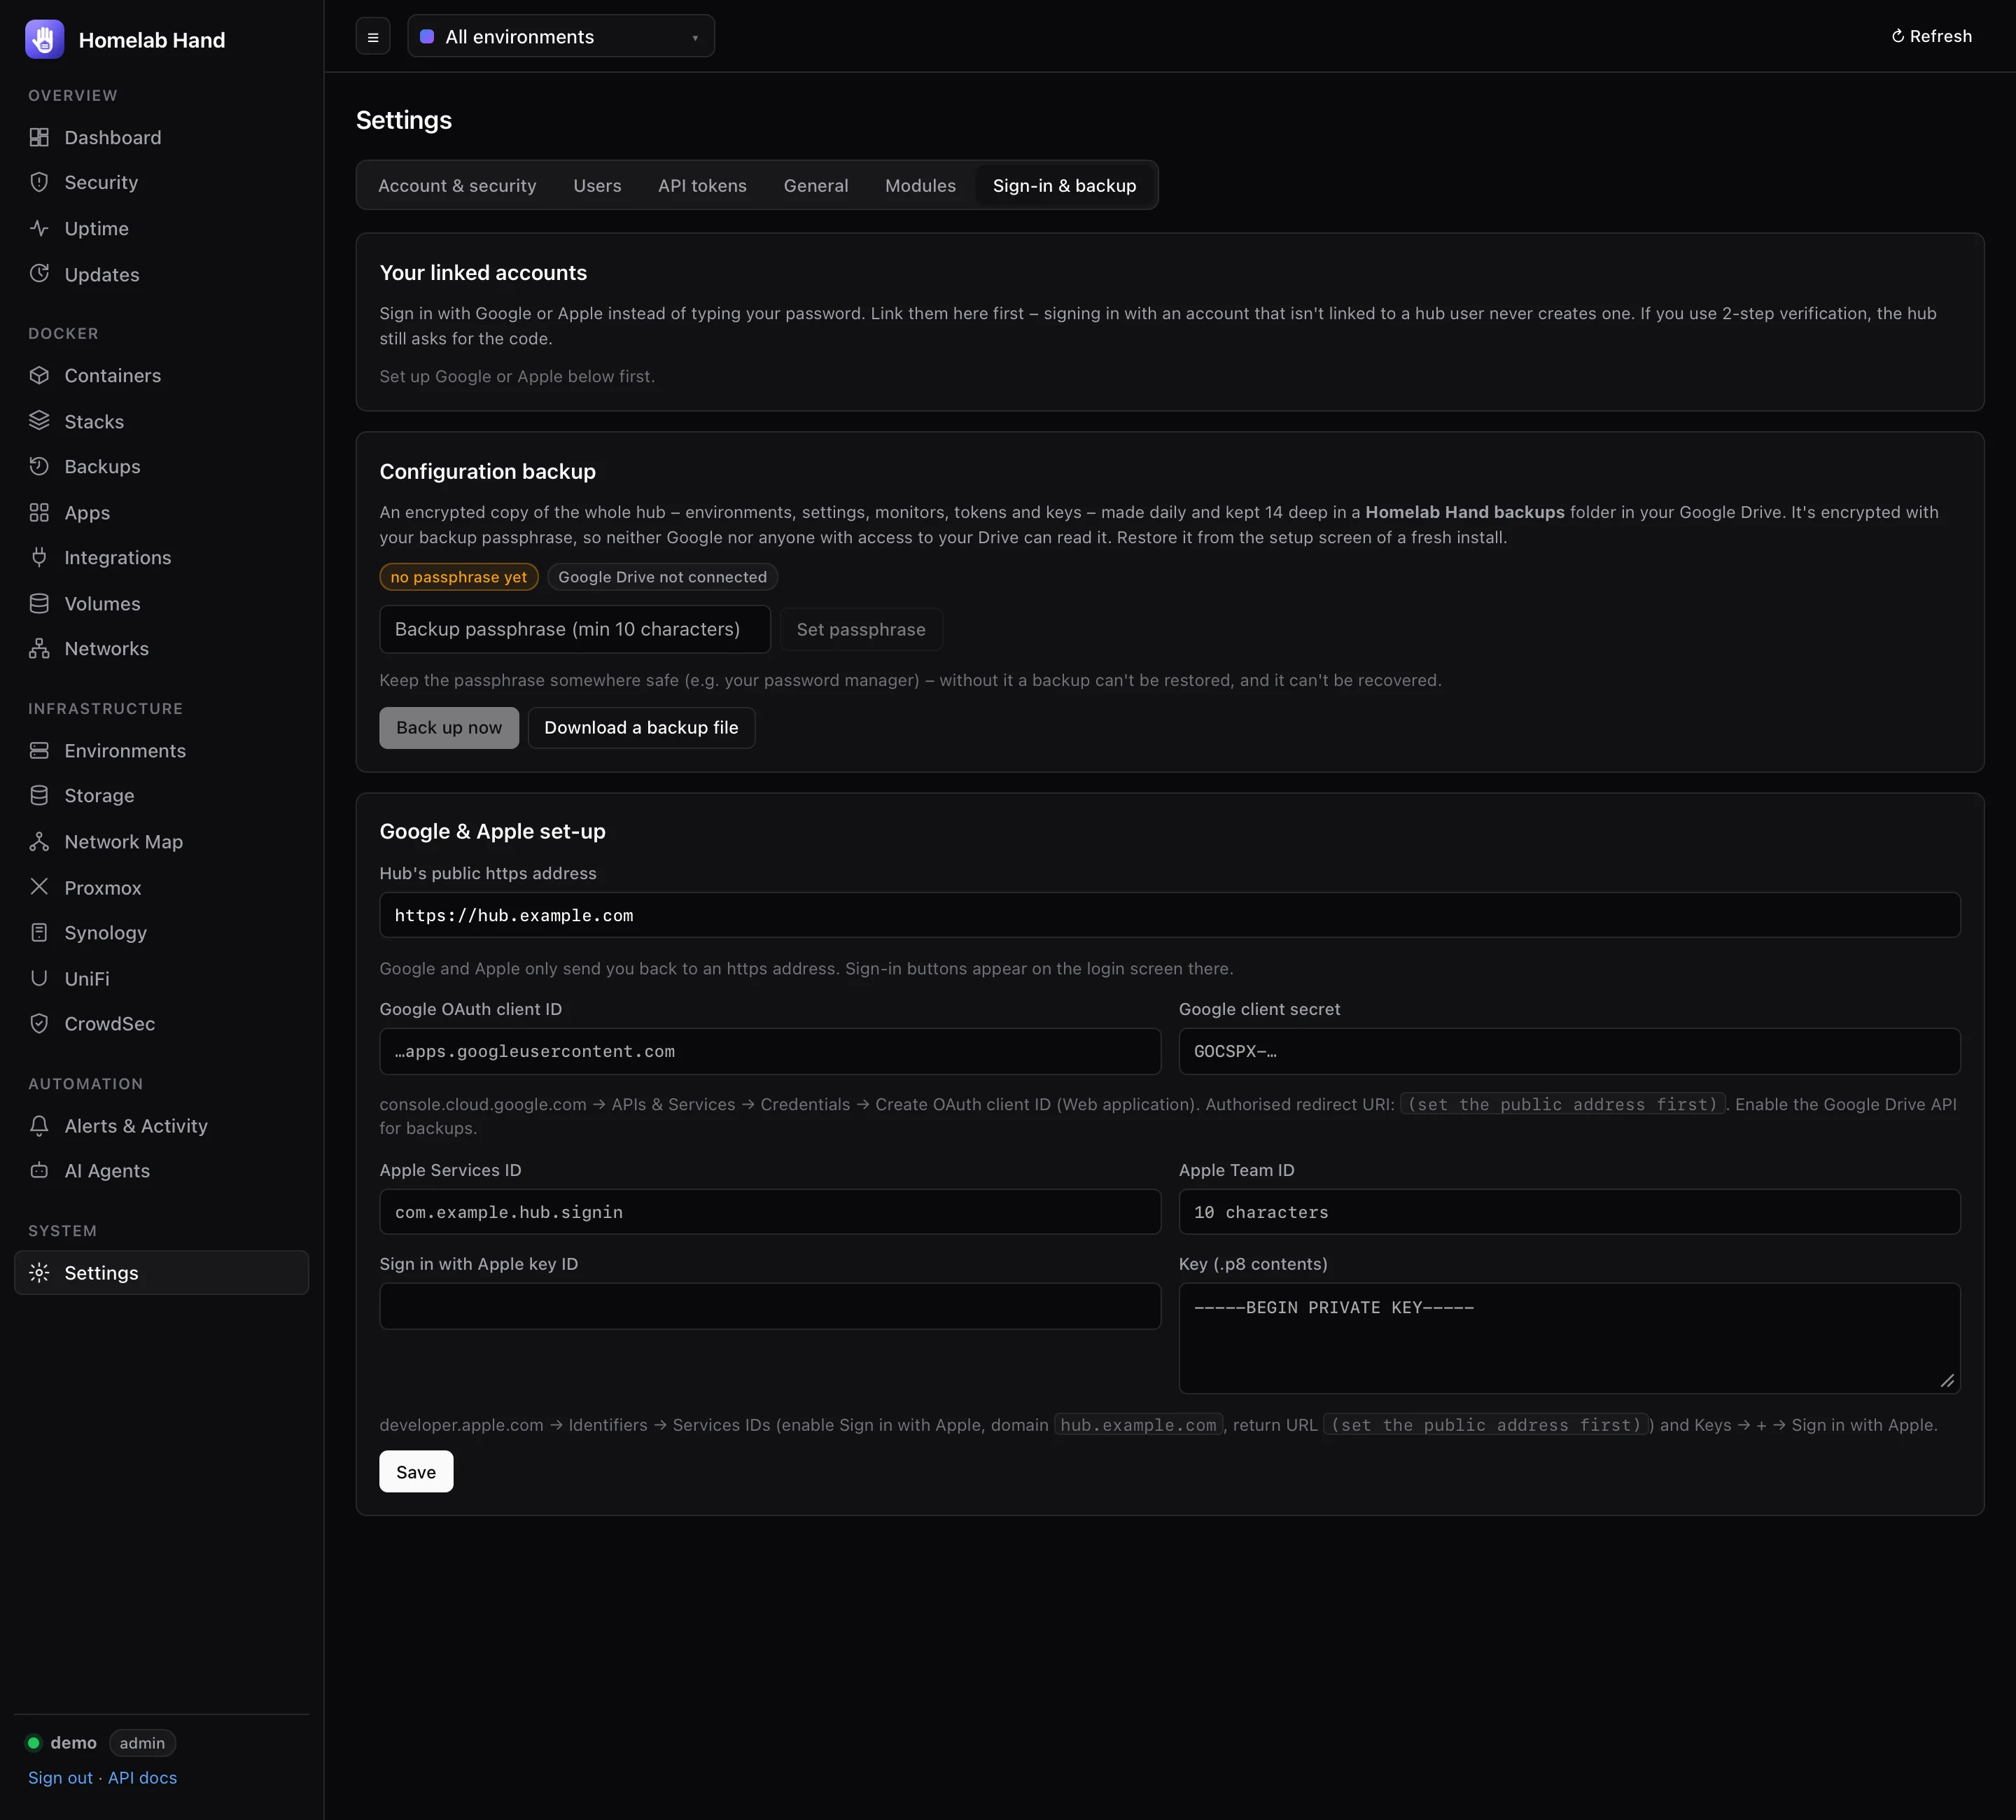Open the All environments dropdown
The image size is (2016, 1820).
561,36
